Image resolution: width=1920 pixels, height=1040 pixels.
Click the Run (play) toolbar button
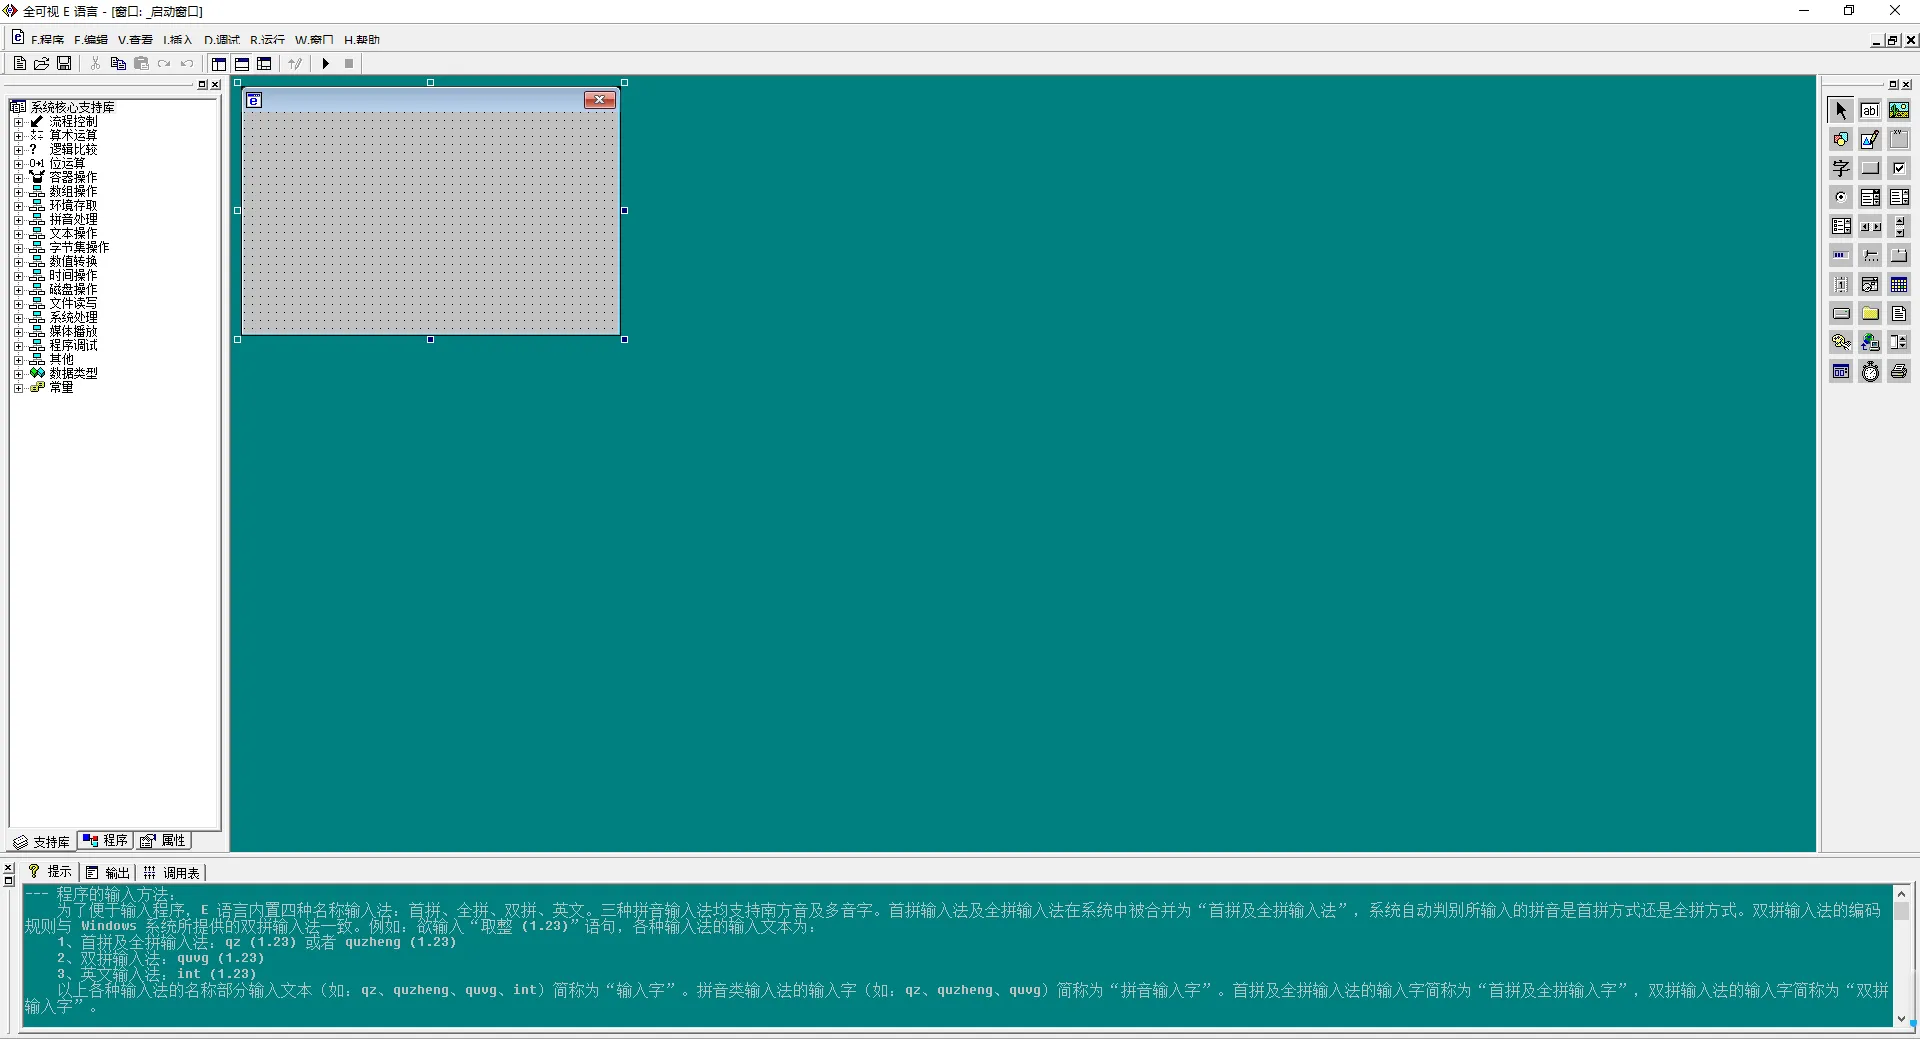tap(326, 64)
